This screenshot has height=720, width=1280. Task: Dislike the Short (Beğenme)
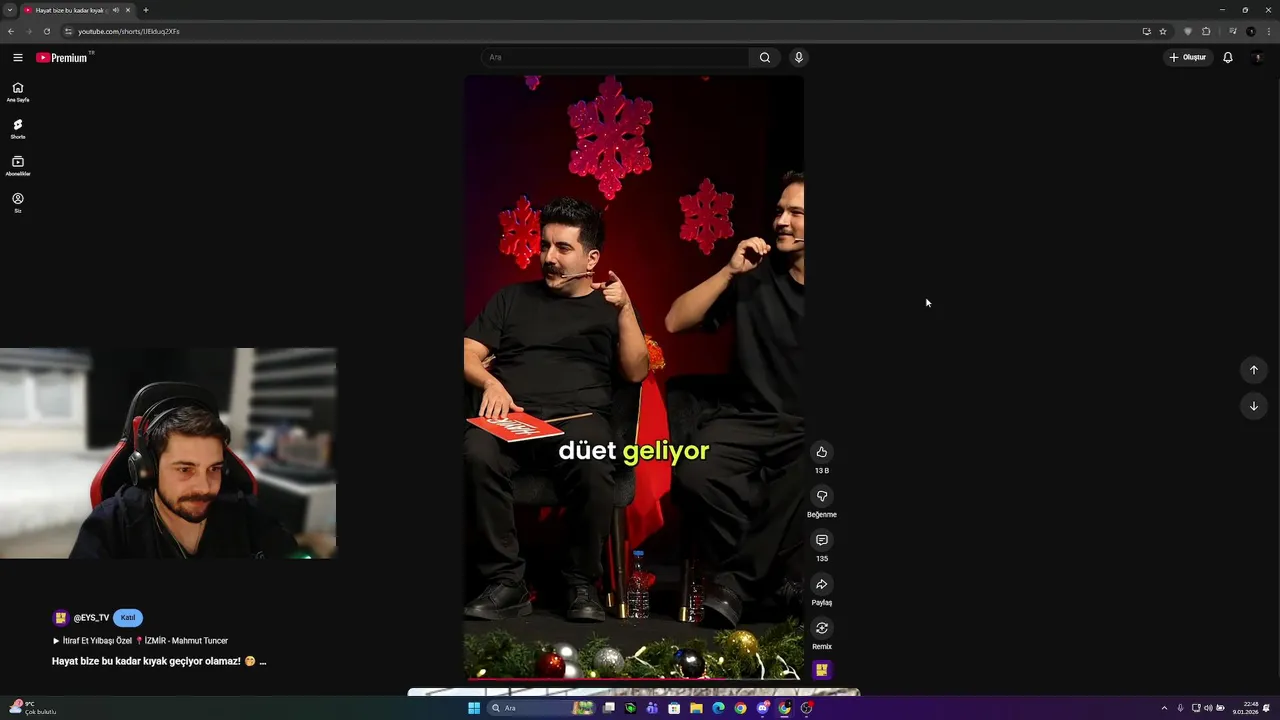point(822,496)
